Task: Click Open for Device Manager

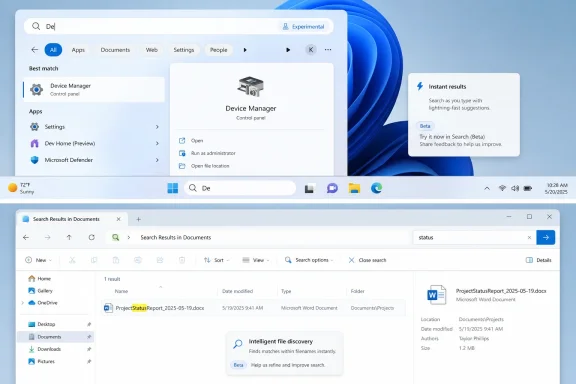Action: point(197,141)
